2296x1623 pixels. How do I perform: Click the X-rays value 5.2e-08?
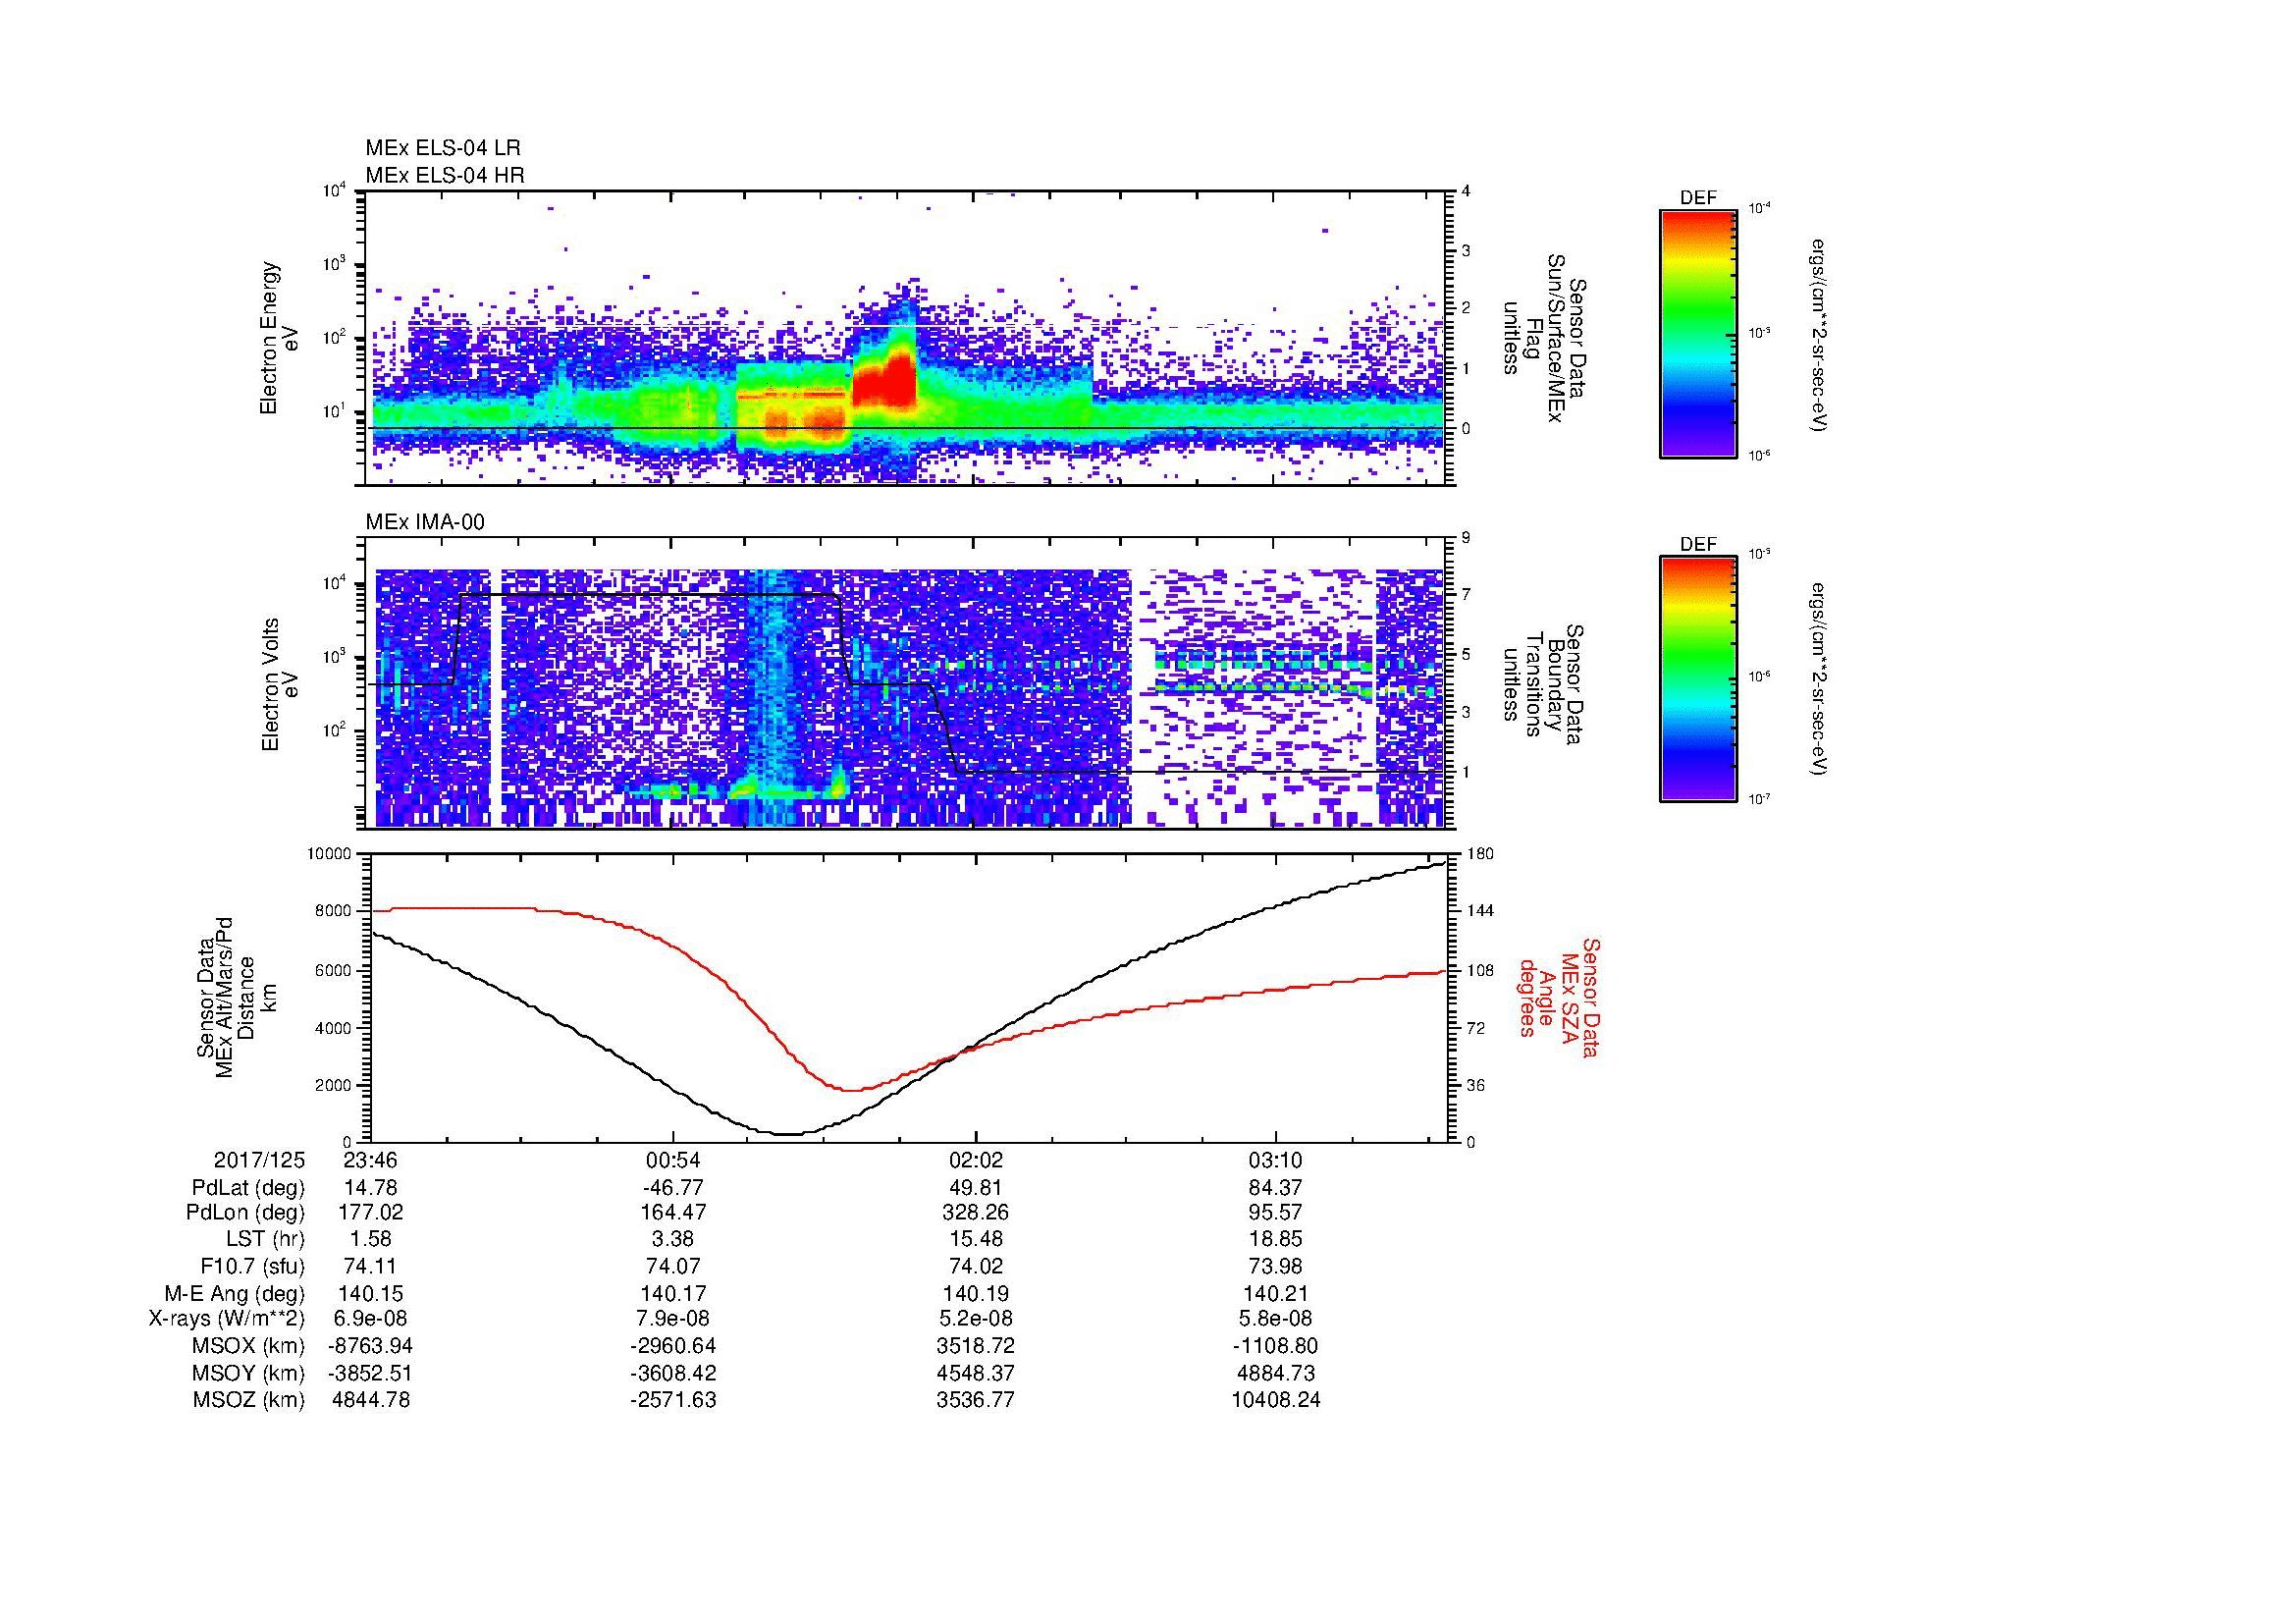click(976, 1319)
